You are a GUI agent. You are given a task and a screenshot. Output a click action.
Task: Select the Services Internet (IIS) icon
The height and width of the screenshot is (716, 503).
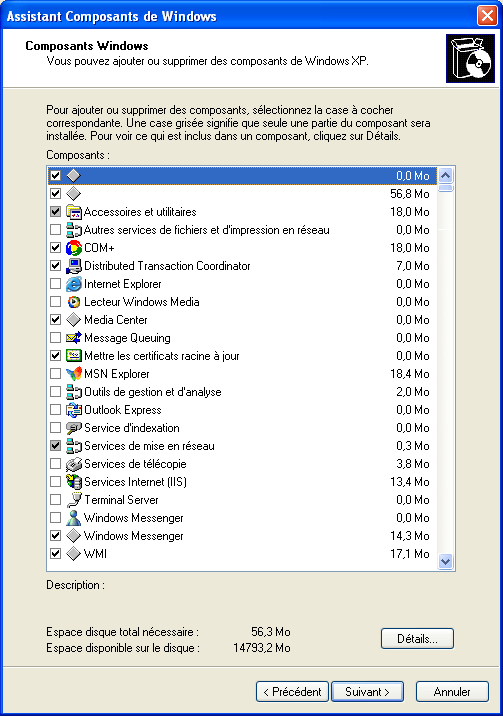click(73, 482)
